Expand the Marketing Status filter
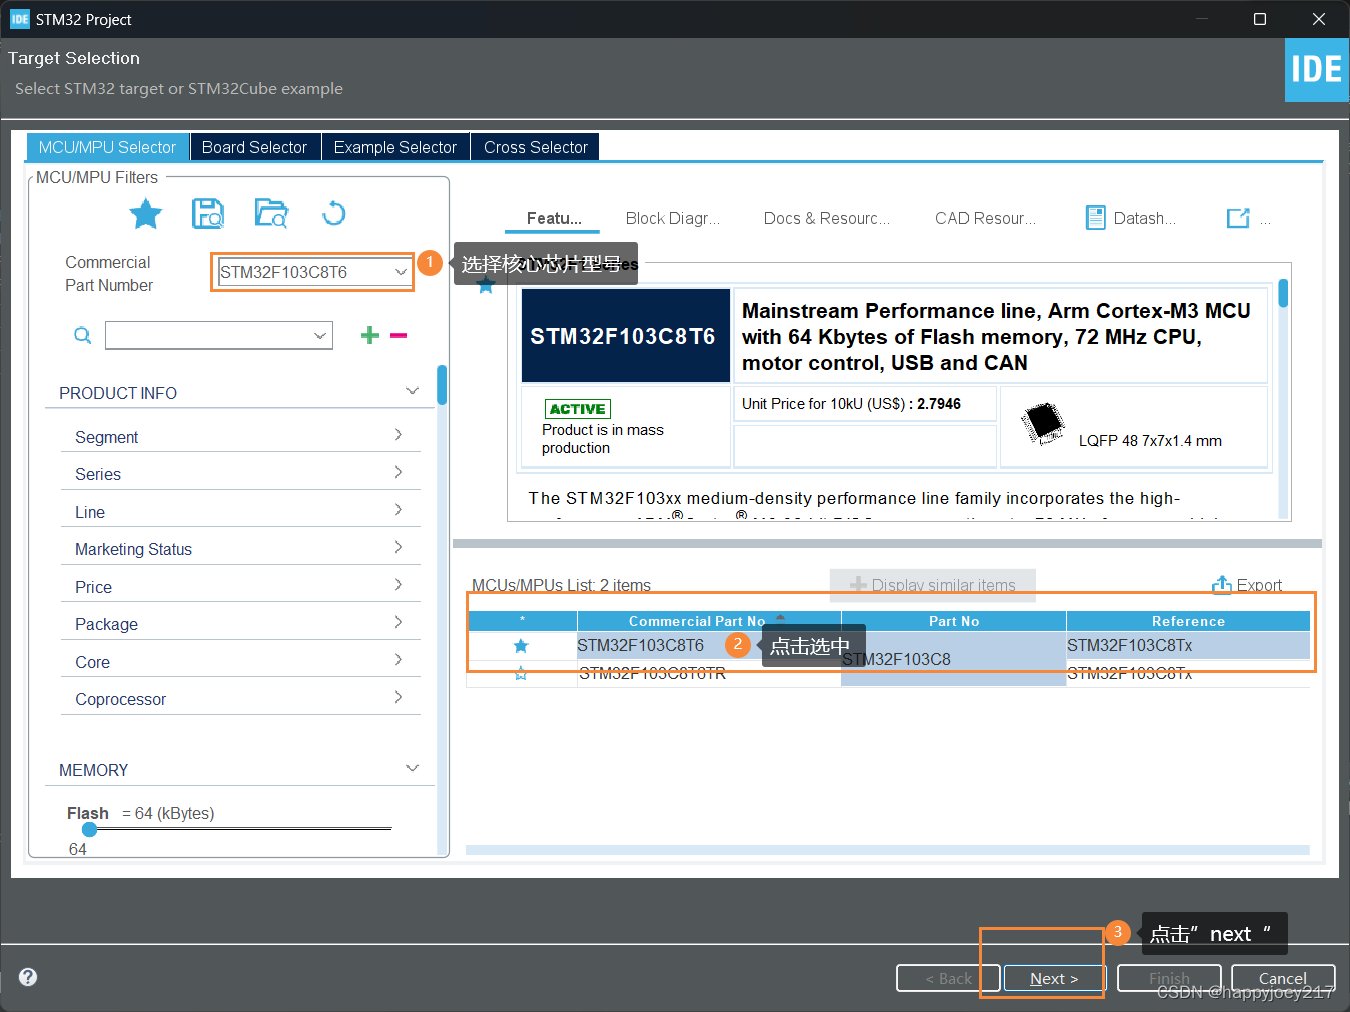The width and height of the screenshot is (1350, 1012). click(x=398, y=547)
